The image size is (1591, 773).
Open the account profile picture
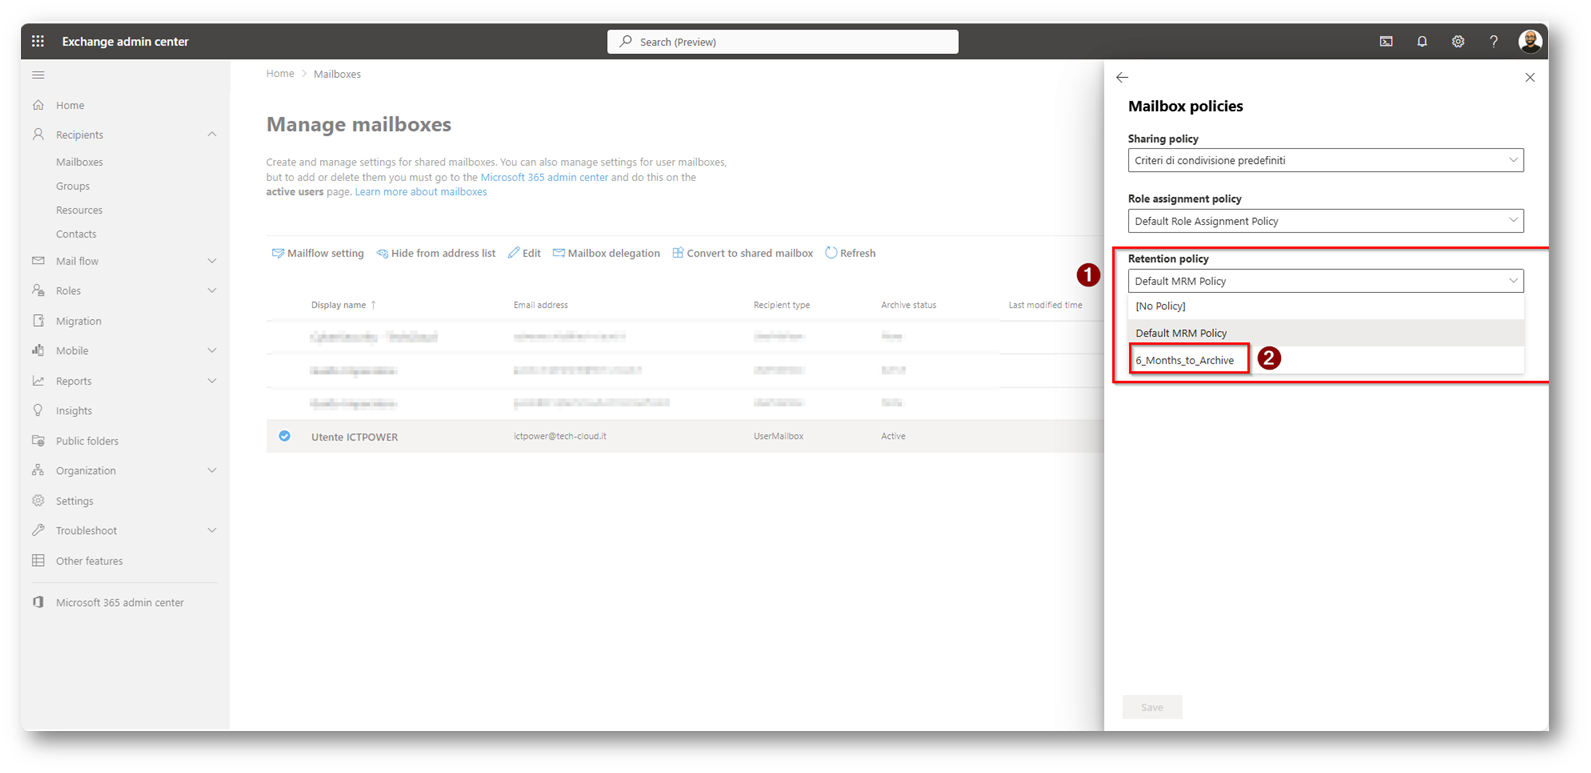point(1530,41)
